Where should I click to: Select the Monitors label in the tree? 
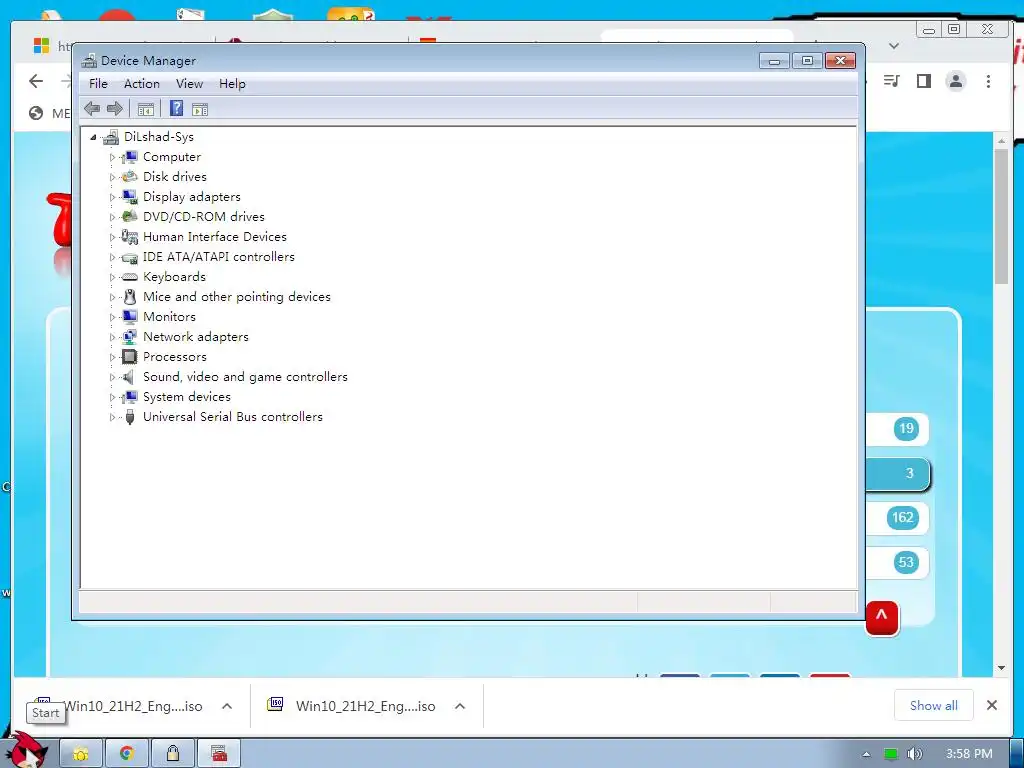tap(169, 317)
